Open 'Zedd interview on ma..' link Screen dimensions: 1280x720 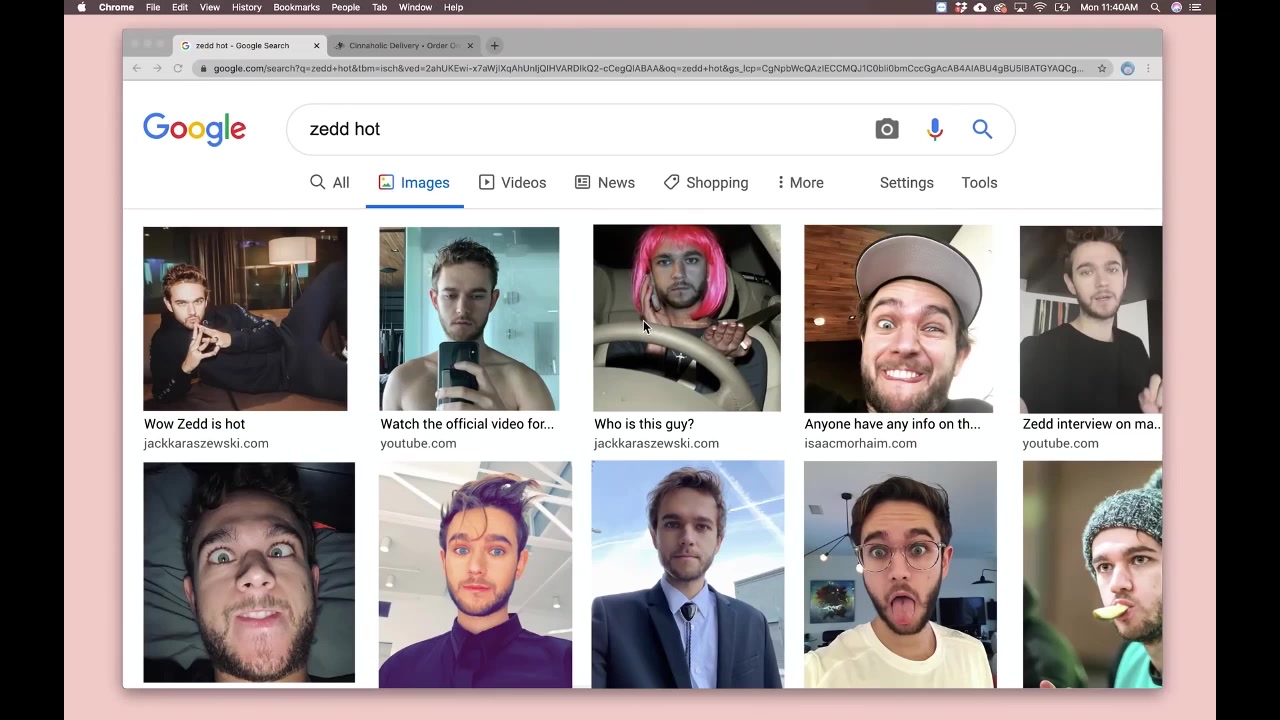coord(1092,424)
